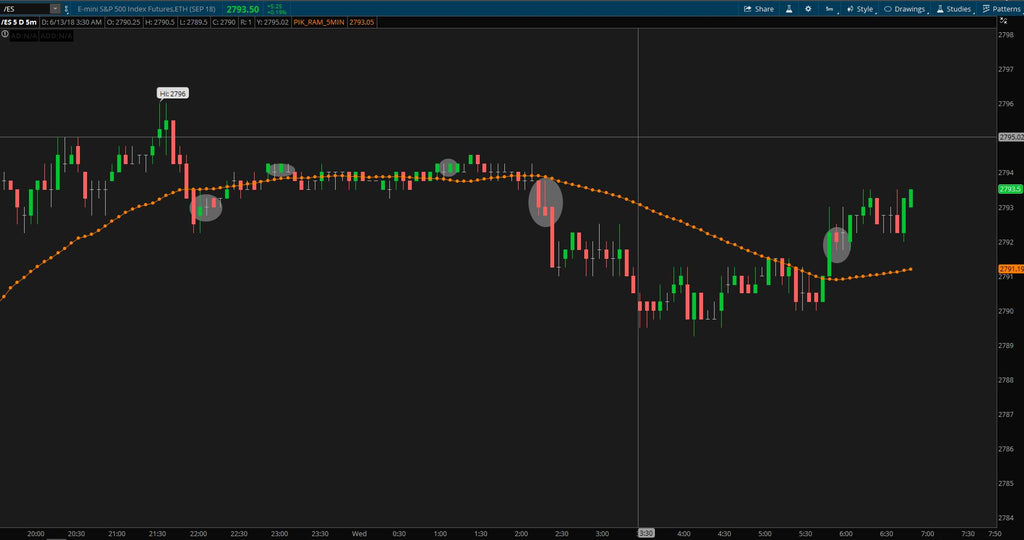Click the Hi: 2796 price bubble

pos(173,93)
